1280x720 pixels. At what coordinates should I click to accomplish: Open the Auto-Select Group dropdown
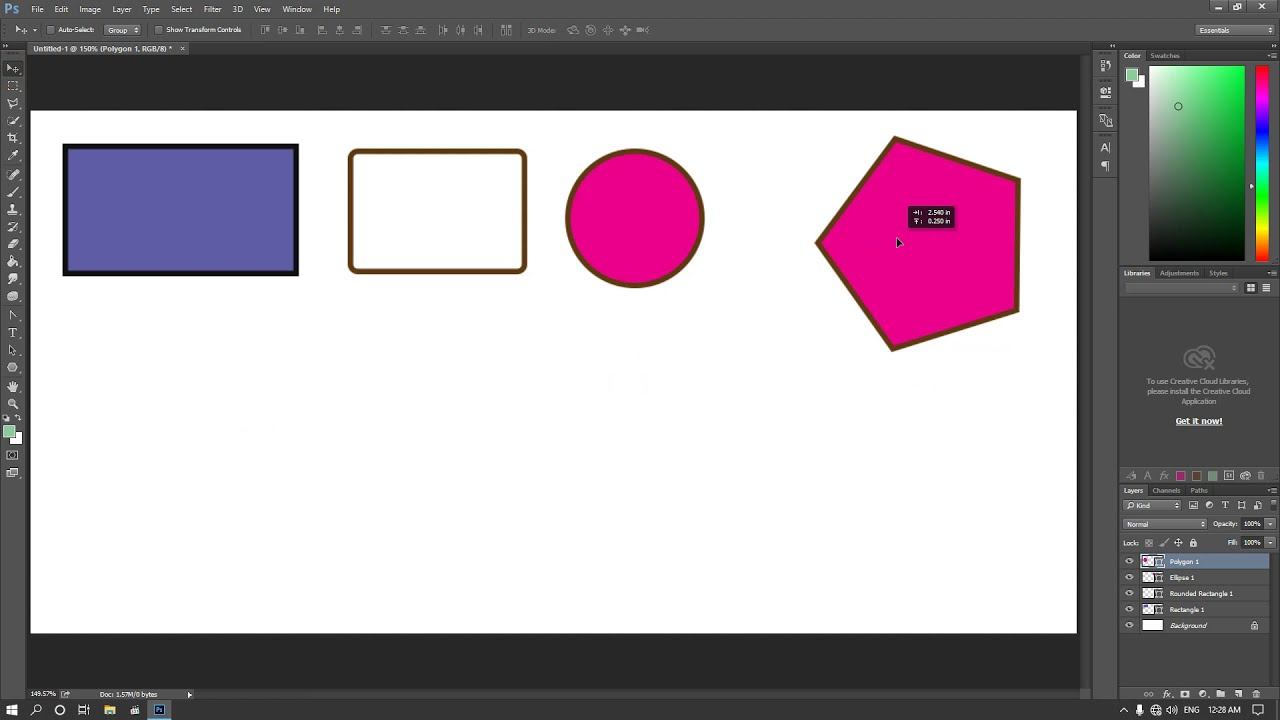(123, 30)
